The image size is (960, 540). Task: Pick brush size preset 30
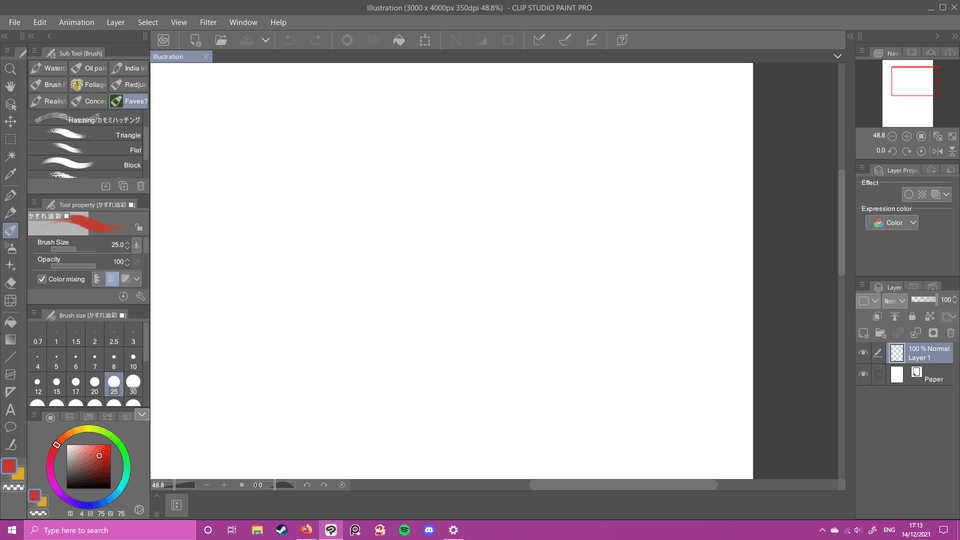pyautogui.click(x=133, y=384)
